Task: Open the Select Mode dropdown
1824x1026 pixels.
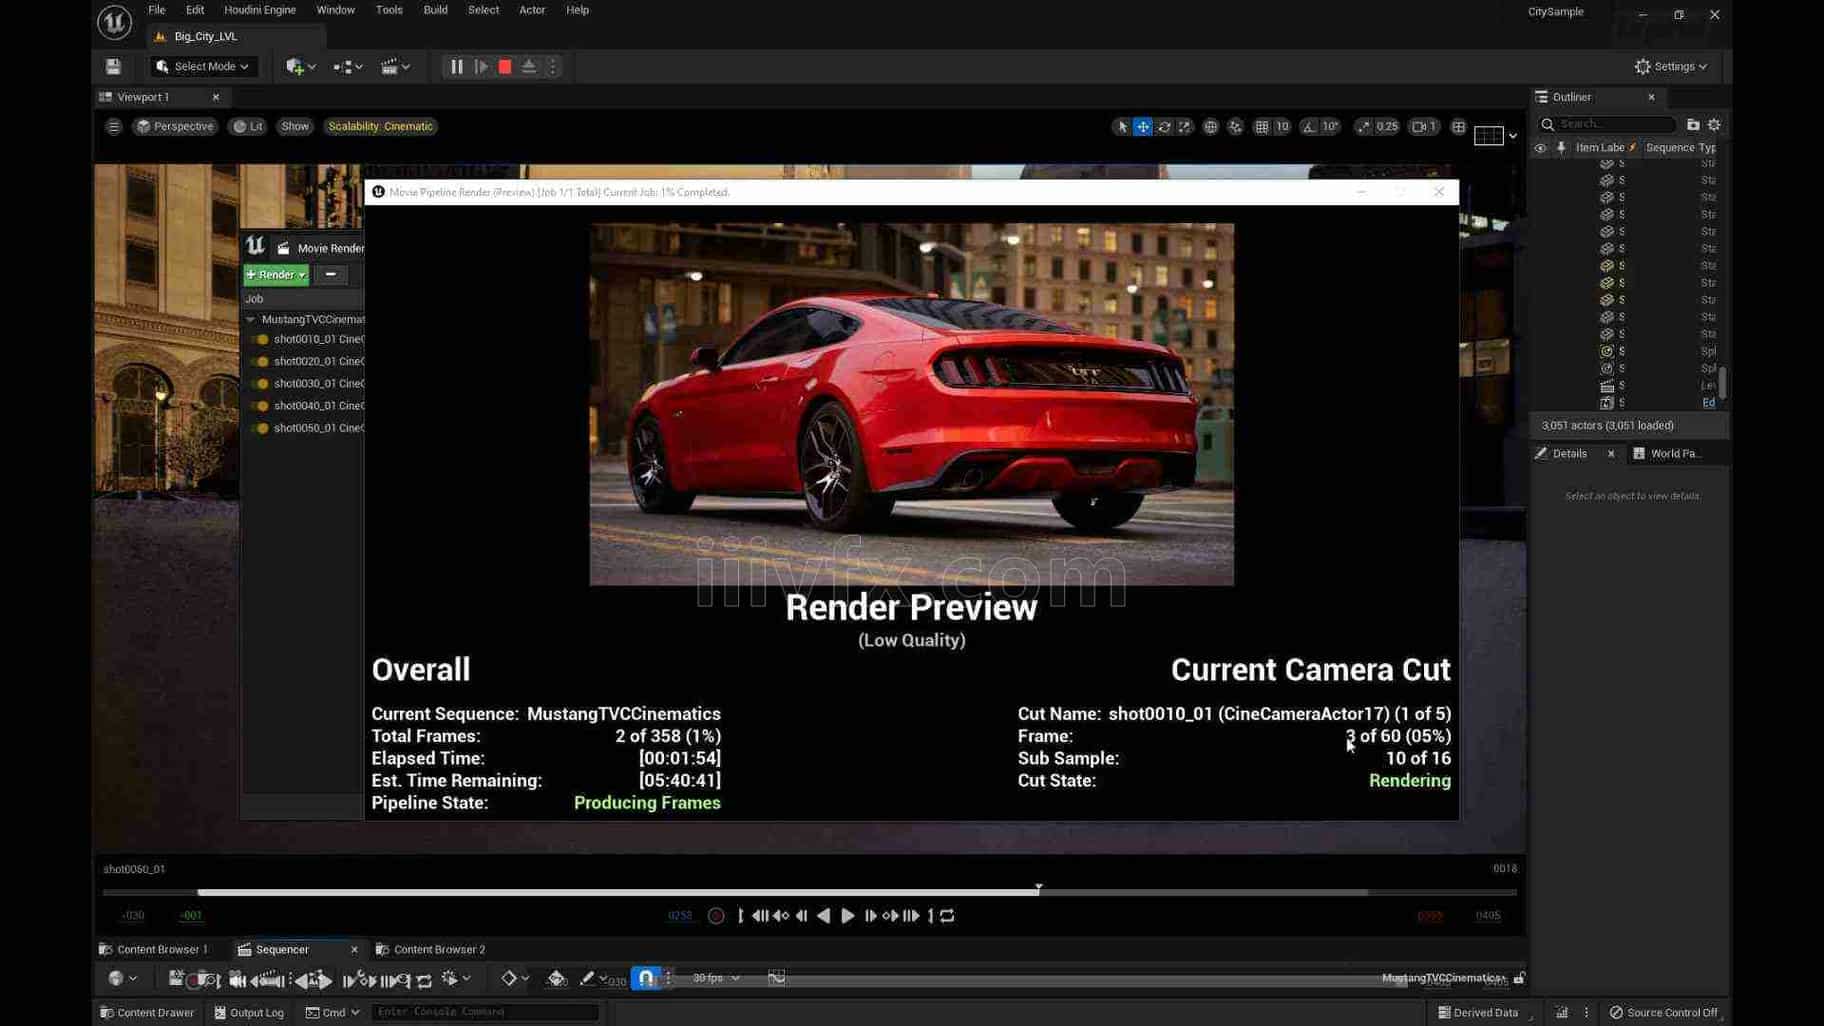Action: [204, 67]
